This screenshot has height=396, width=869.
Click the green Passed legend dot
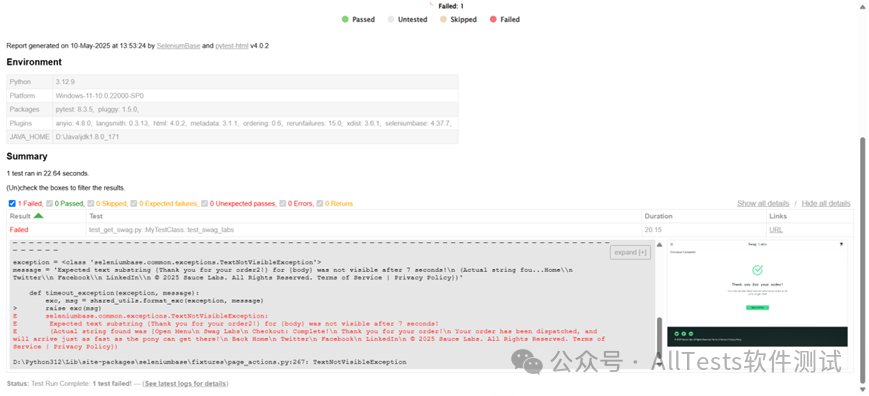click(x=345, y=19)
